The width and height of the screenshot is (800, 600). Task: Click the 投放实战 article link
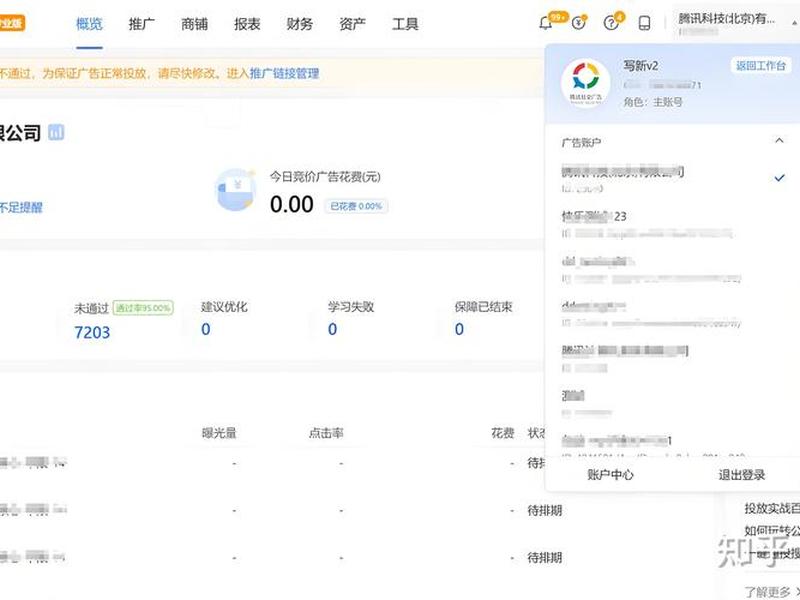pos(772,508)
